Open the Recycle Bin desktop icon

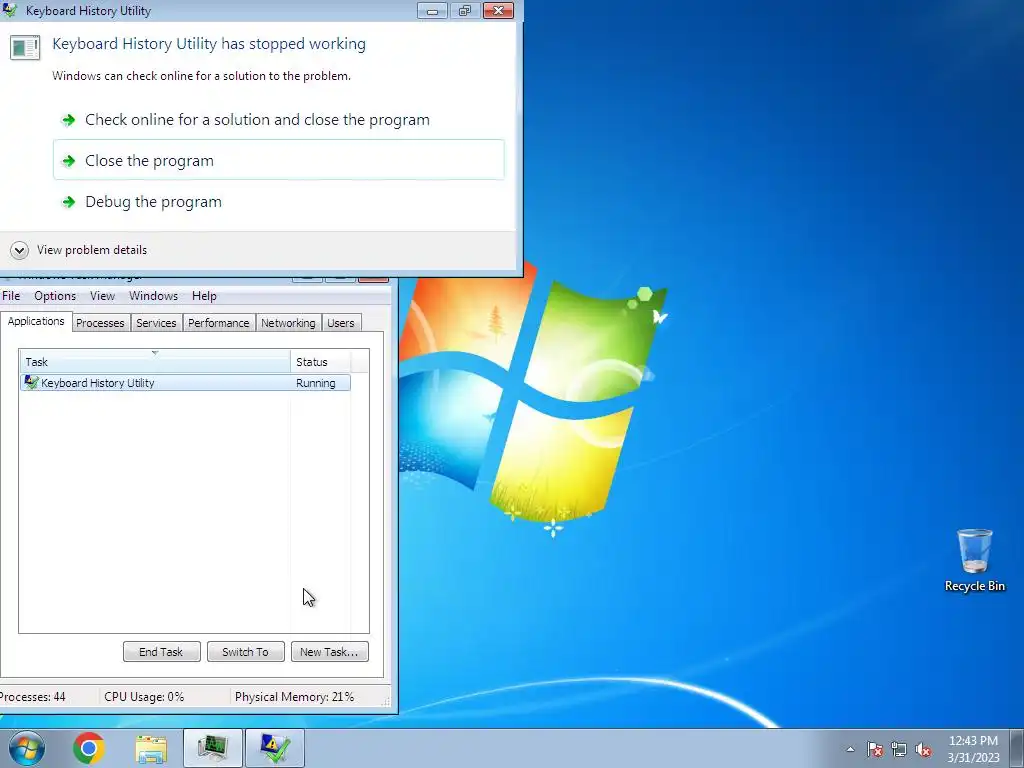coord(974,560)
